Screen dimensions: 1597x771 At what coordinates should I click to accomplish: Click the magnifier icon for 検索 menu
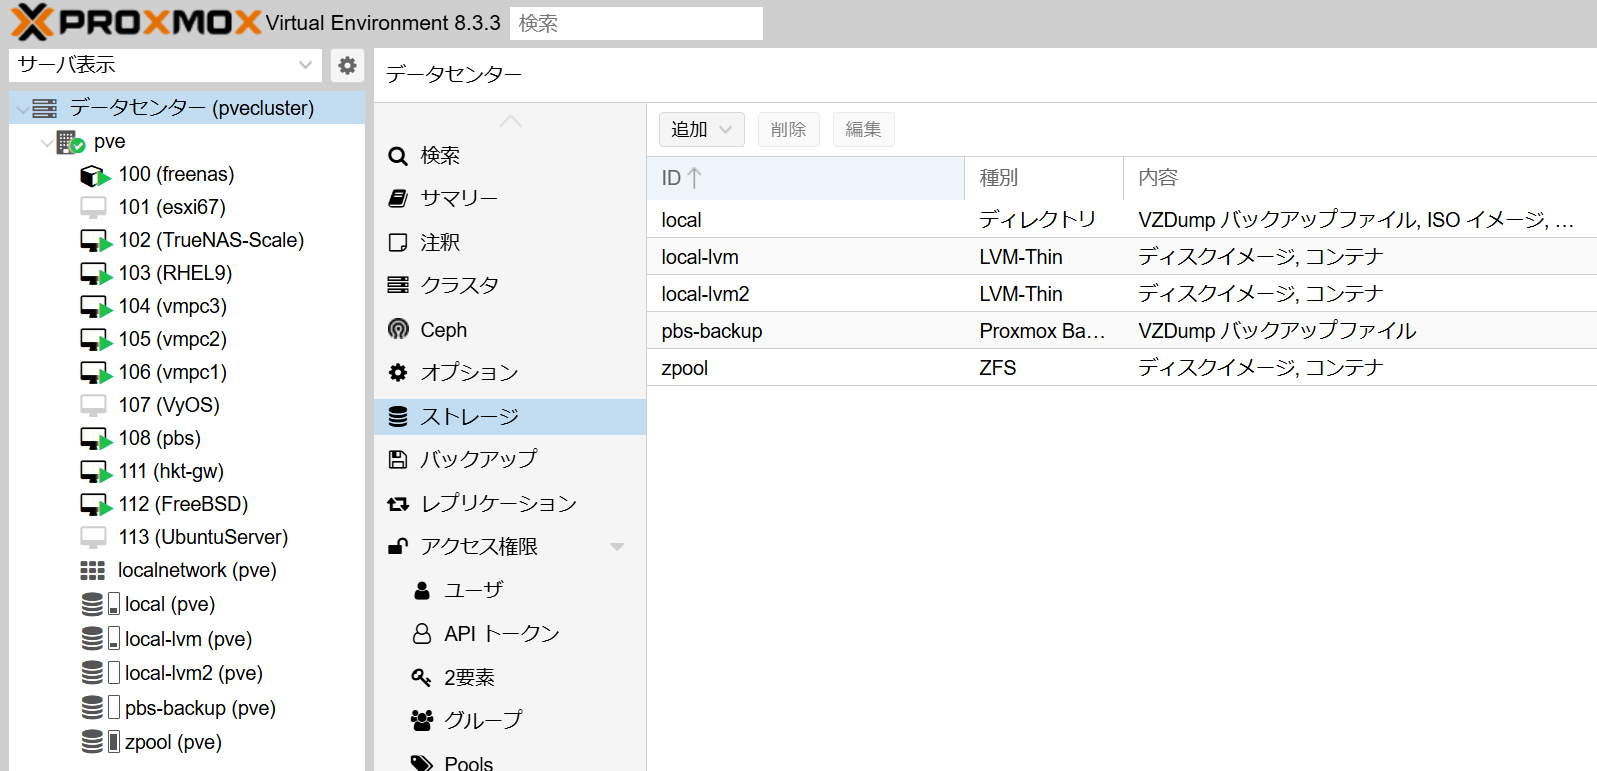pos(398,156)
